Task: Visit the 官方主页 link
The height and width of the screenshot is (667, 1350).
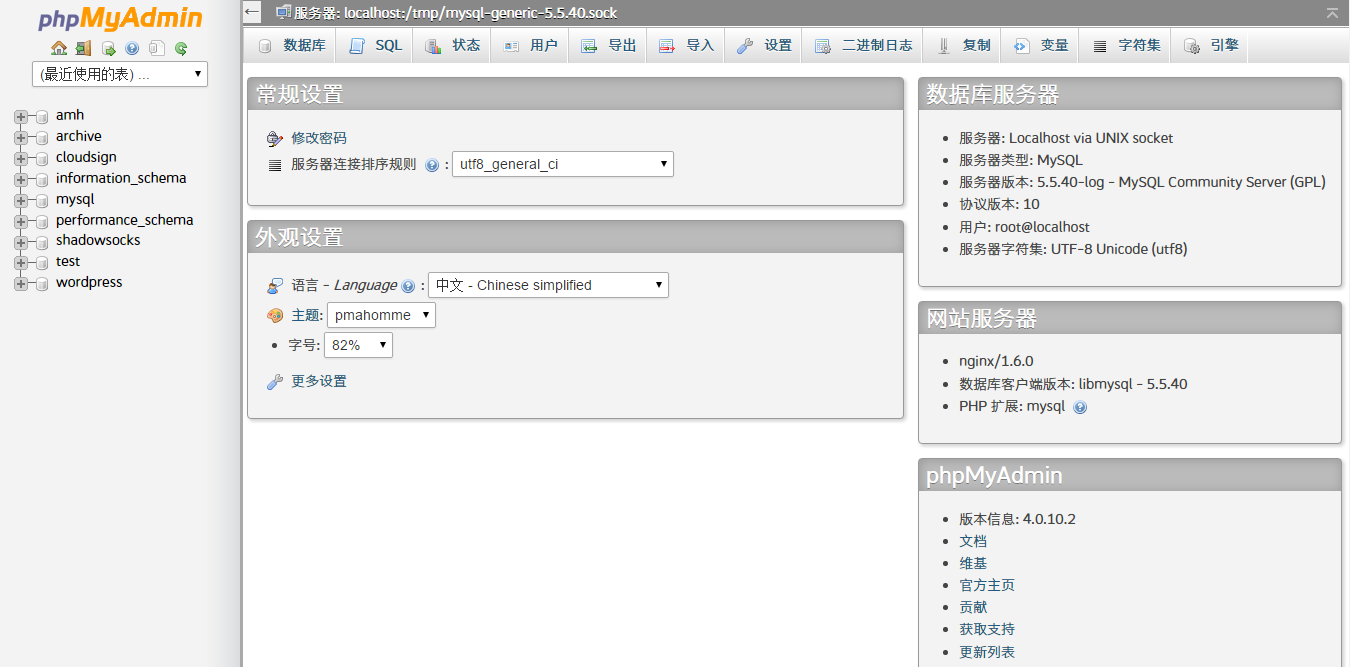Action: point(987,585)
